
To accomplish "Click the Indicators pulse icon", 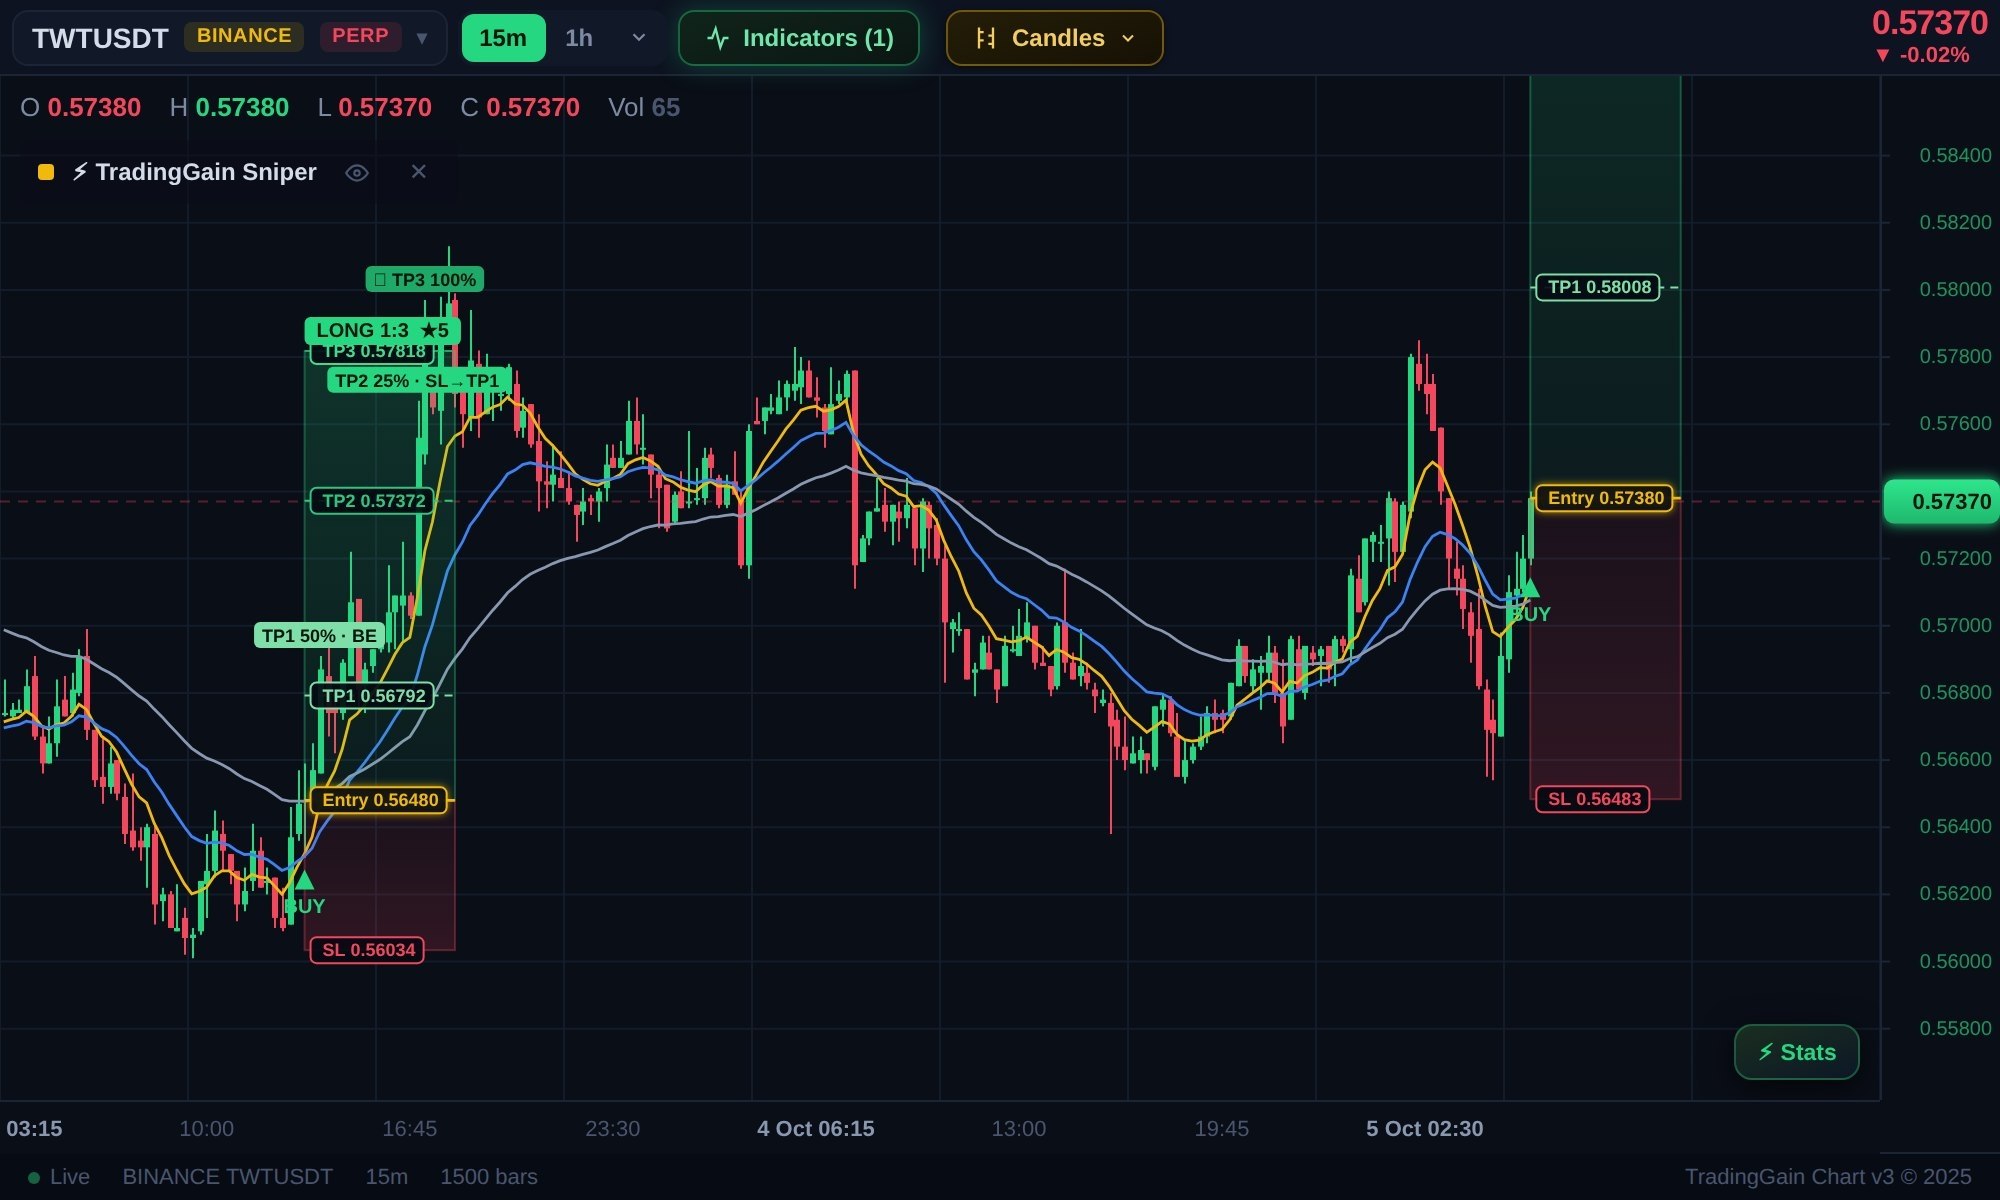I will point(718,39).
